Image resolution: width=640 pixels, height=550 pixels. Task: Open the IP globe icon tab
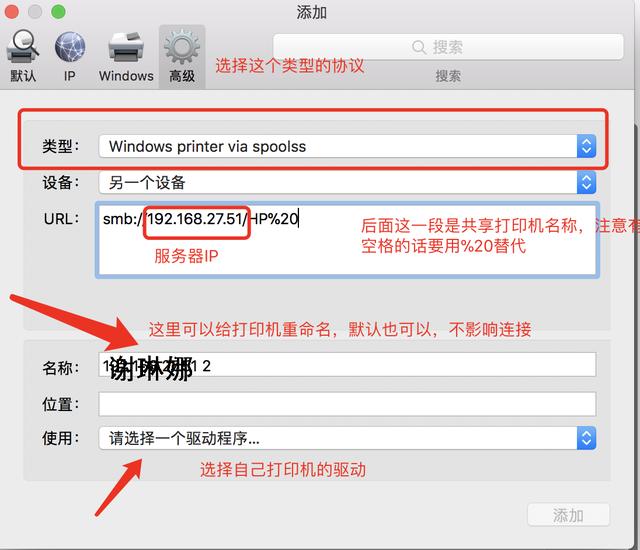(x=70, y=47)
